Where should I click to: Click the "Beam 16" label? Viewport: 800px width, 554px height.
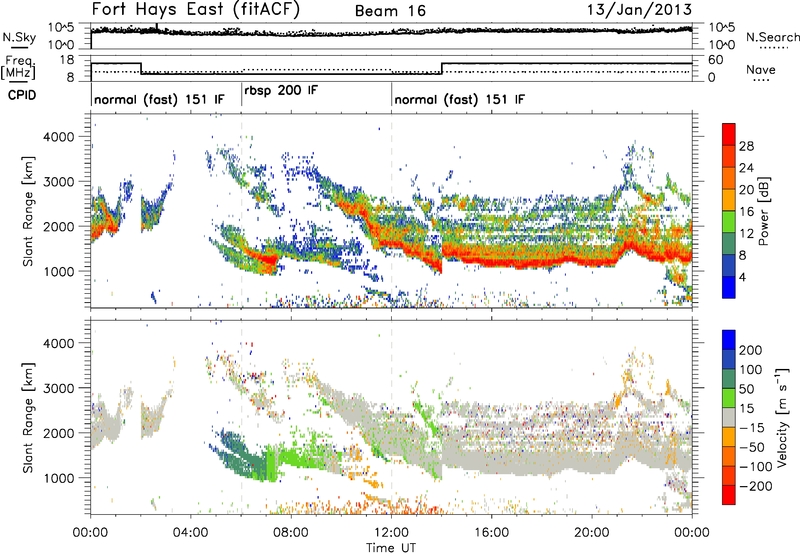click(x=390, y=11)
